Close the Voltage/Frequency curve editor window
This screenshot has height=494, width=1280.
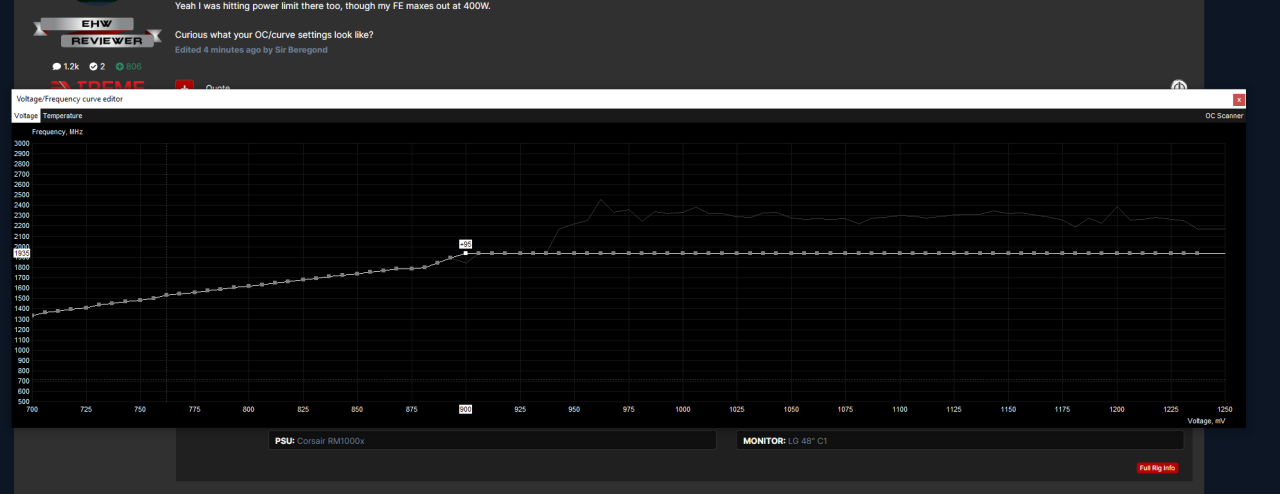pos(1239,99)
